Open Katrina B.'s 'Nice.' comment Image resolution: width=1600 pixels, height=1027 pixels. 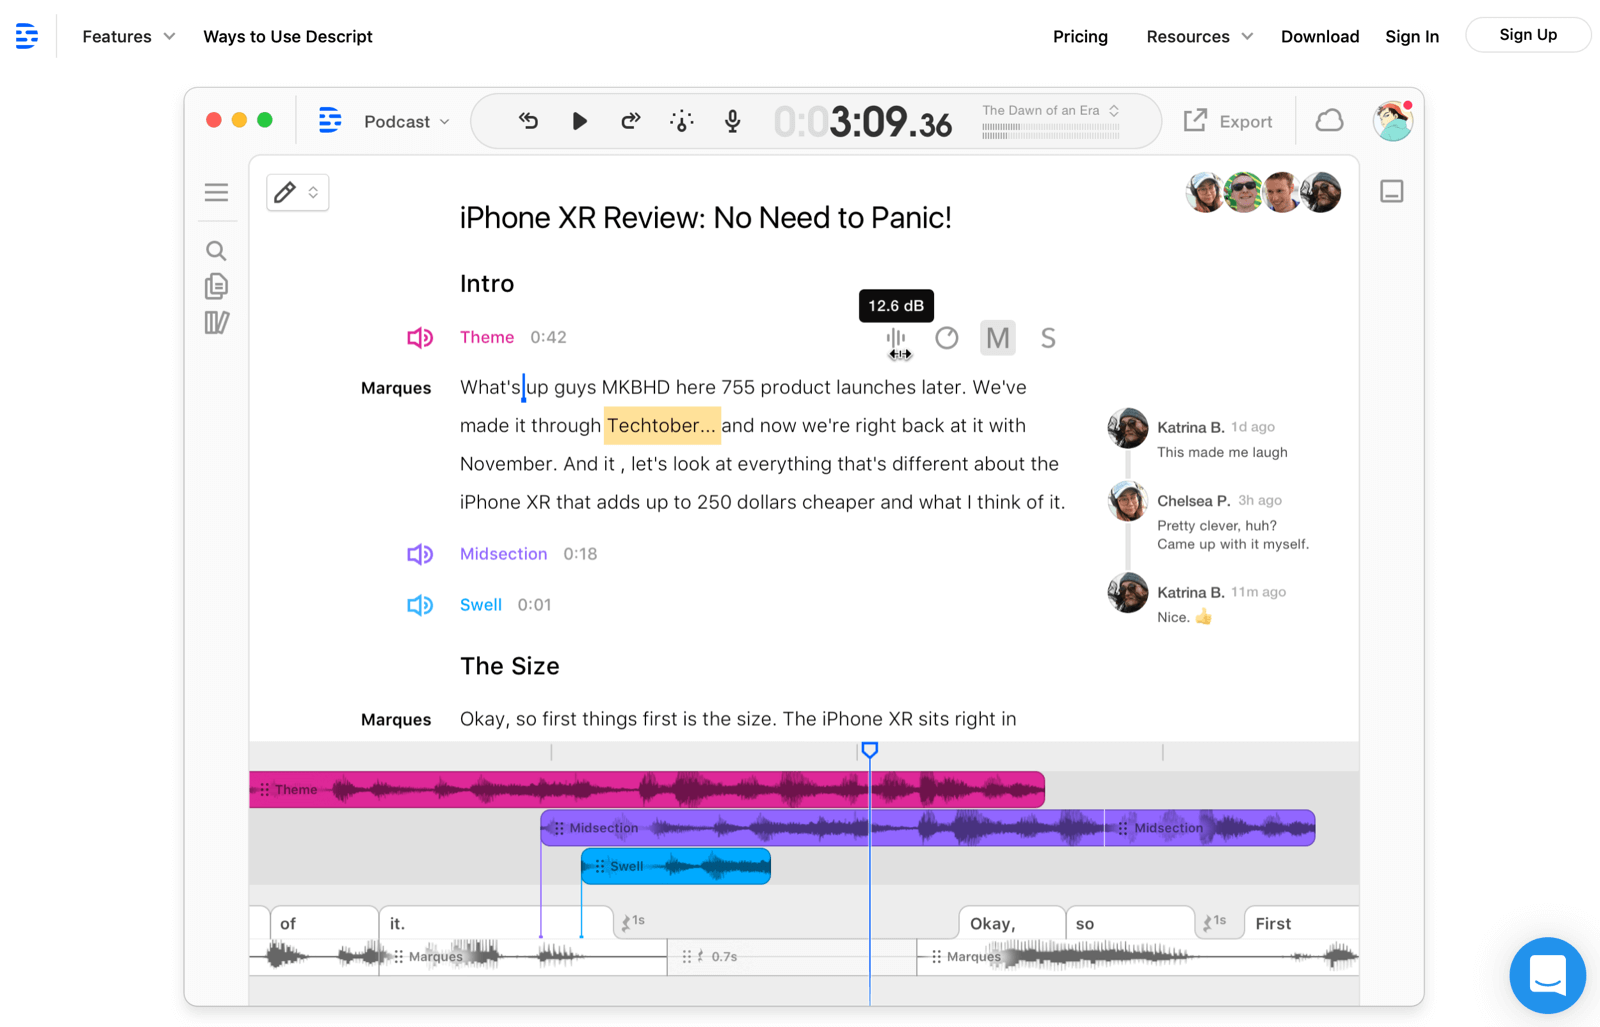[x=1184, y=617]
